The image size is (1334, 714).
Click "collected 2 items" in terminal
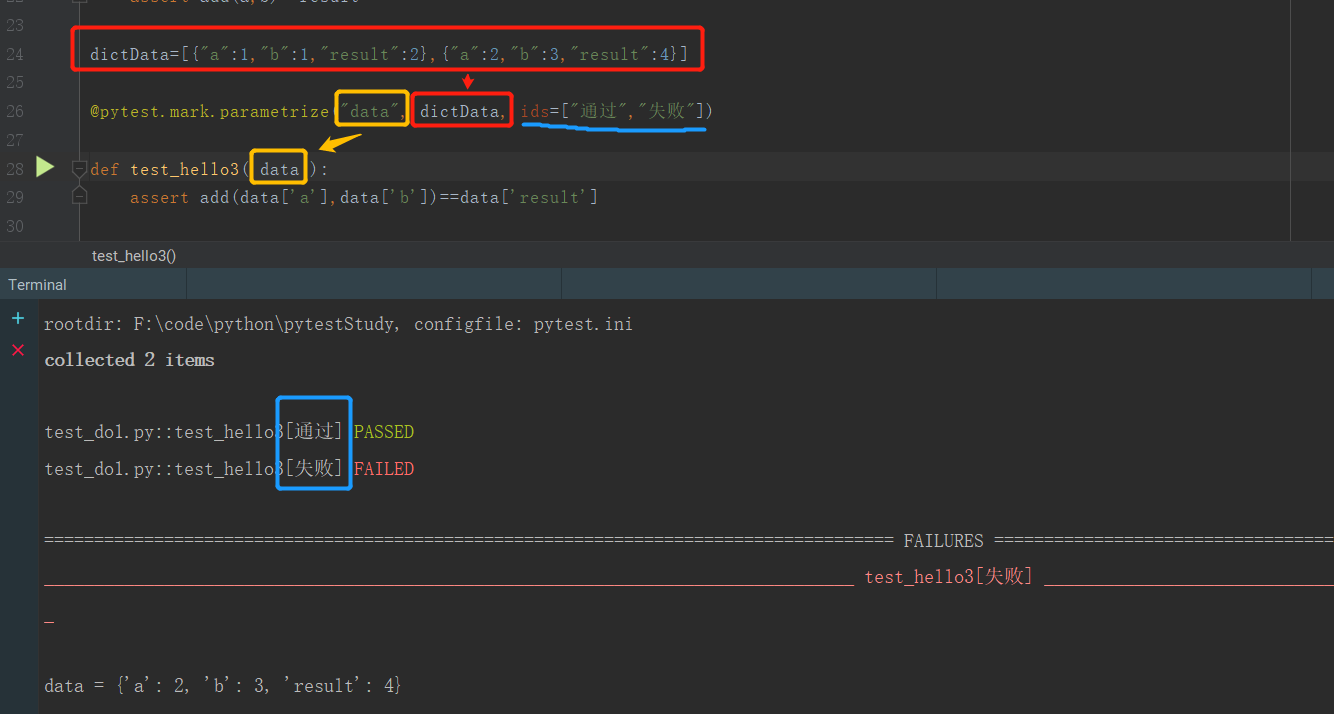coord(130,360)
